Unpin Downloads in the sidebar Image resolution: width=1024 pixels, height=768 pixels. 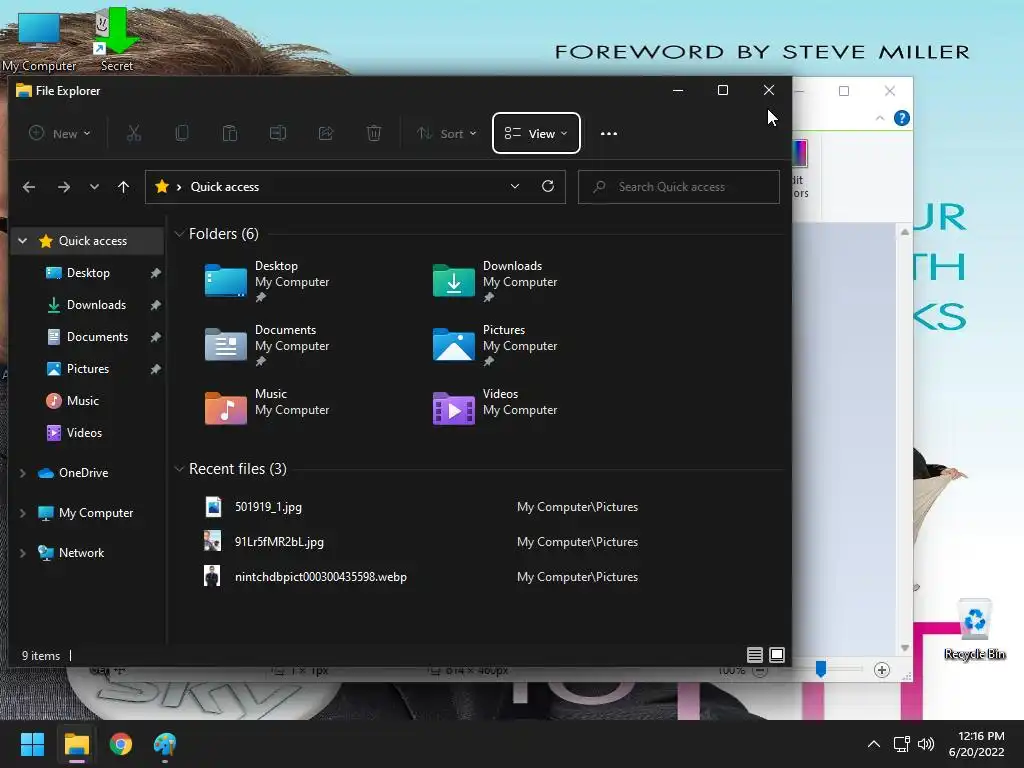(x=155, y=305)
